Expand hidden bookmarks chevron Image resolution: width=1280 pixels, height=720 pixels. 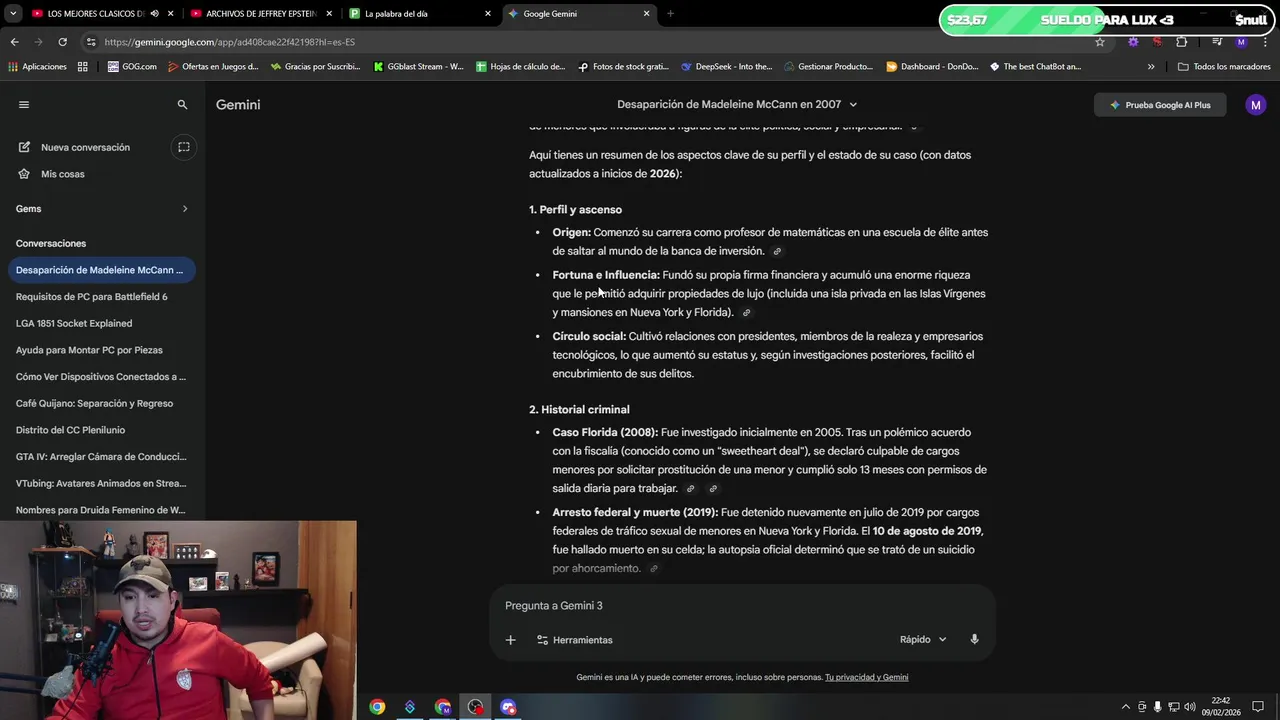[1151, 67]
